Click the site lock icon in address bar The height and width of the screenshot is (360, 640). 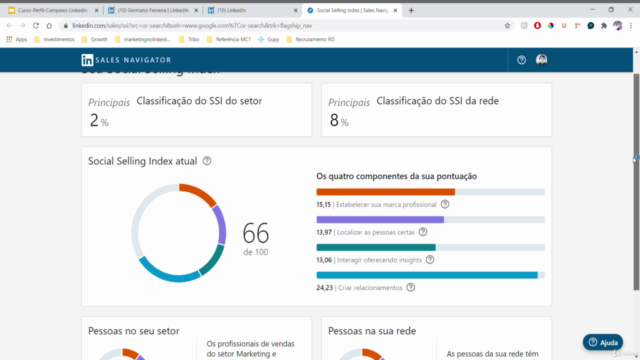click(x=65, y=25)
